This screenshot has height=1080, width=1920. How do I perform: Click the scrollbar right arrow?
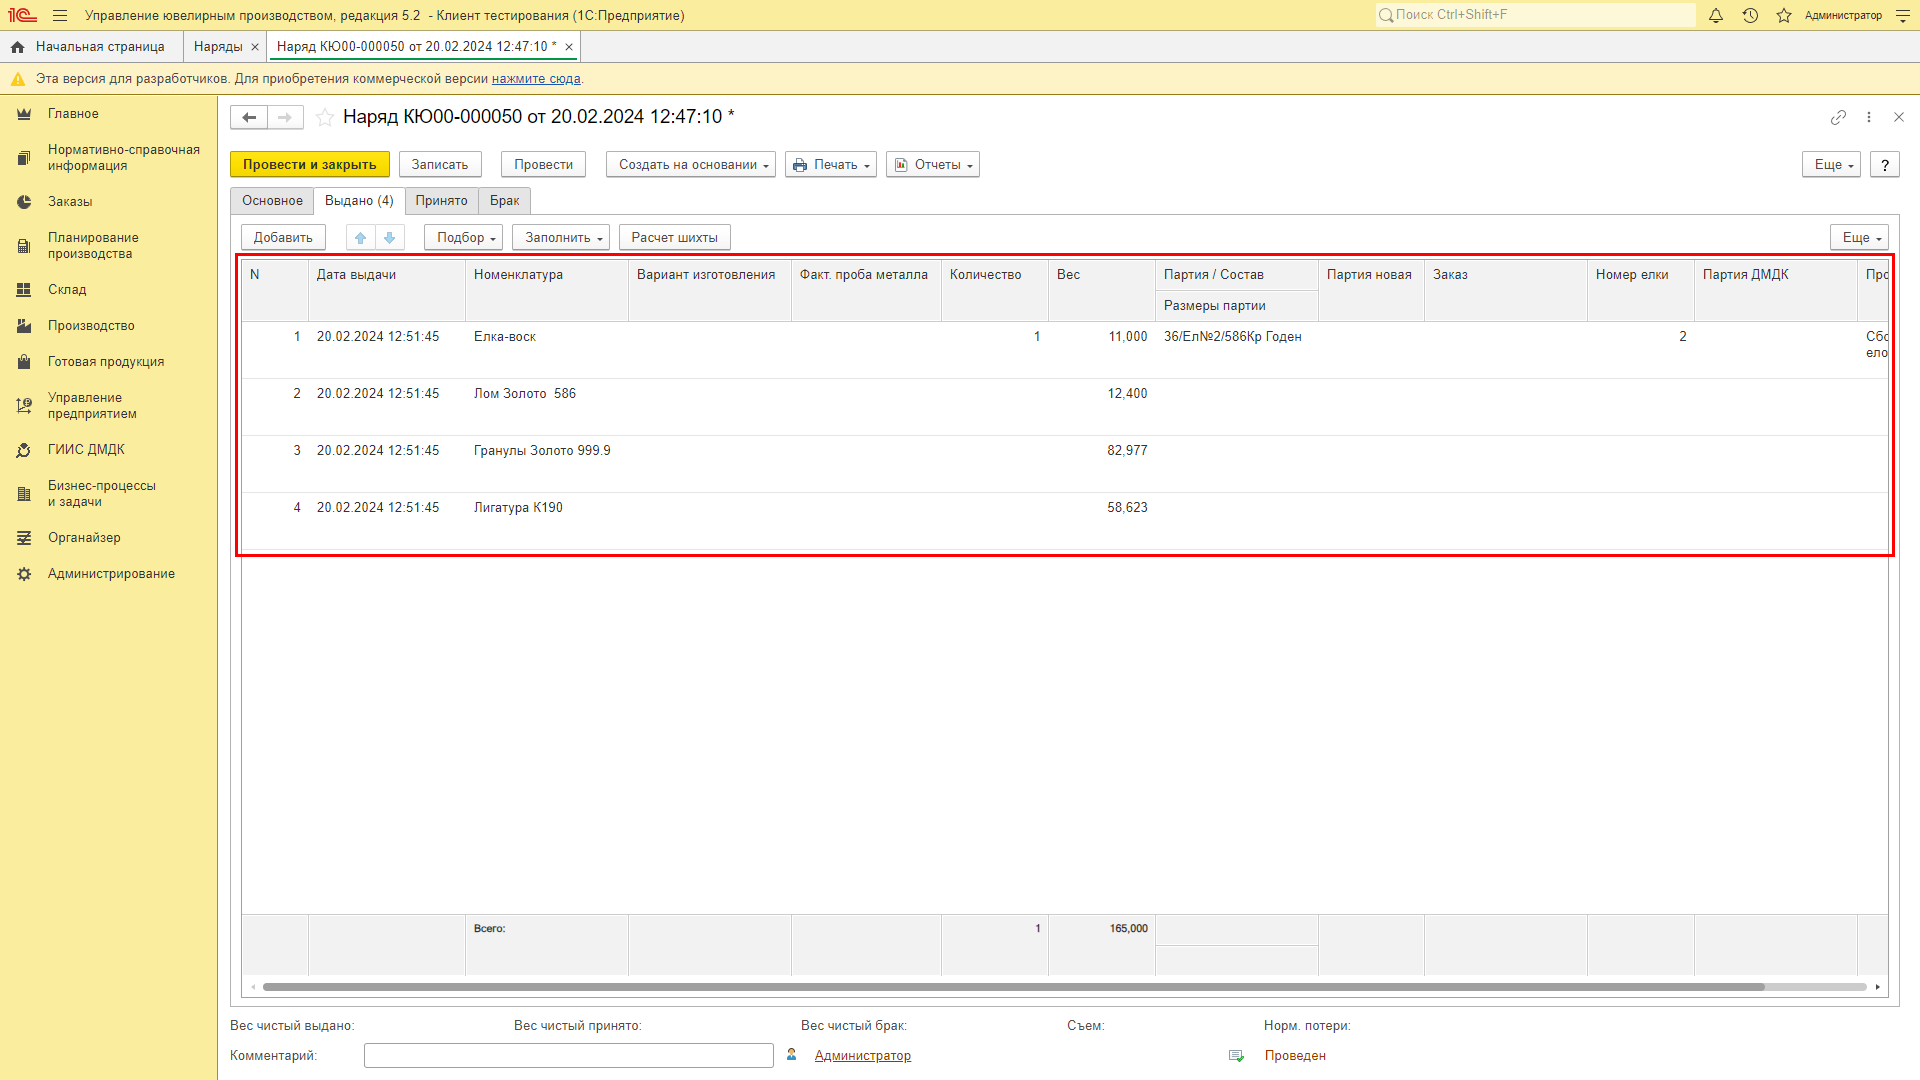1878,987
